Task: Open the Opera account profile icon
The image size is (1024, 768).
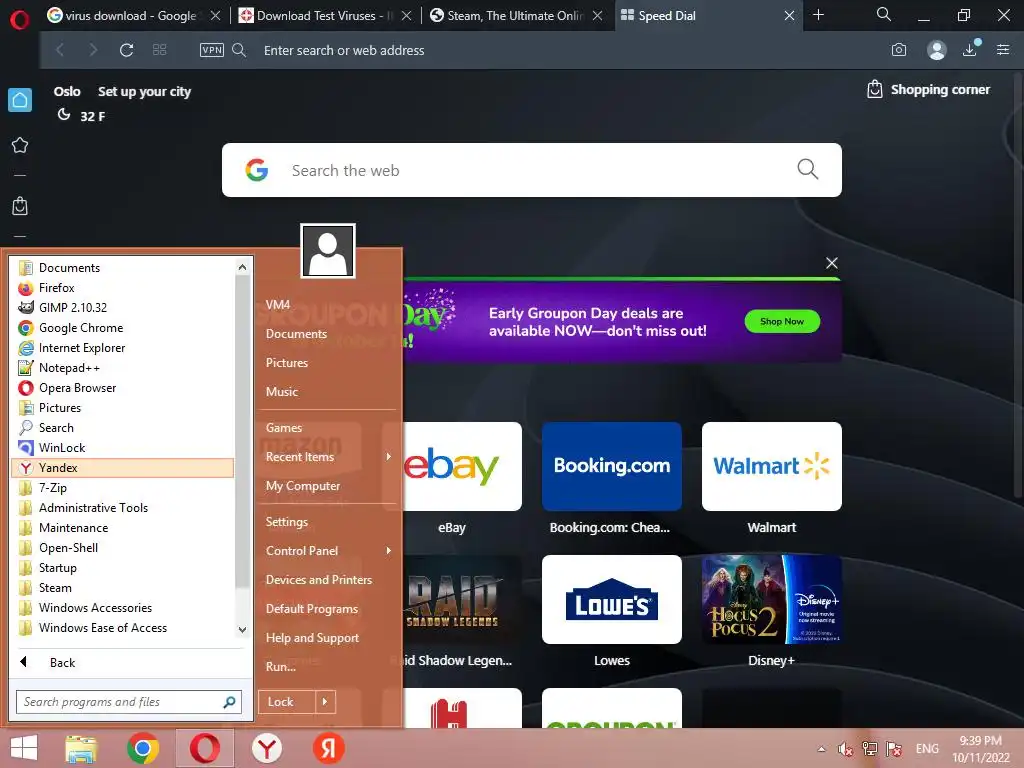Action: (936, 50)
